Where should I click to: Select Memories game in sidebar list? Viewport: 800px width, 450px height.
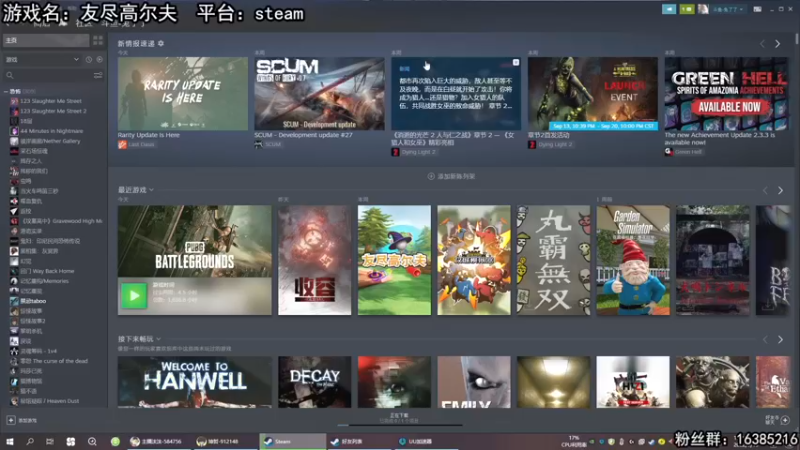44,281
